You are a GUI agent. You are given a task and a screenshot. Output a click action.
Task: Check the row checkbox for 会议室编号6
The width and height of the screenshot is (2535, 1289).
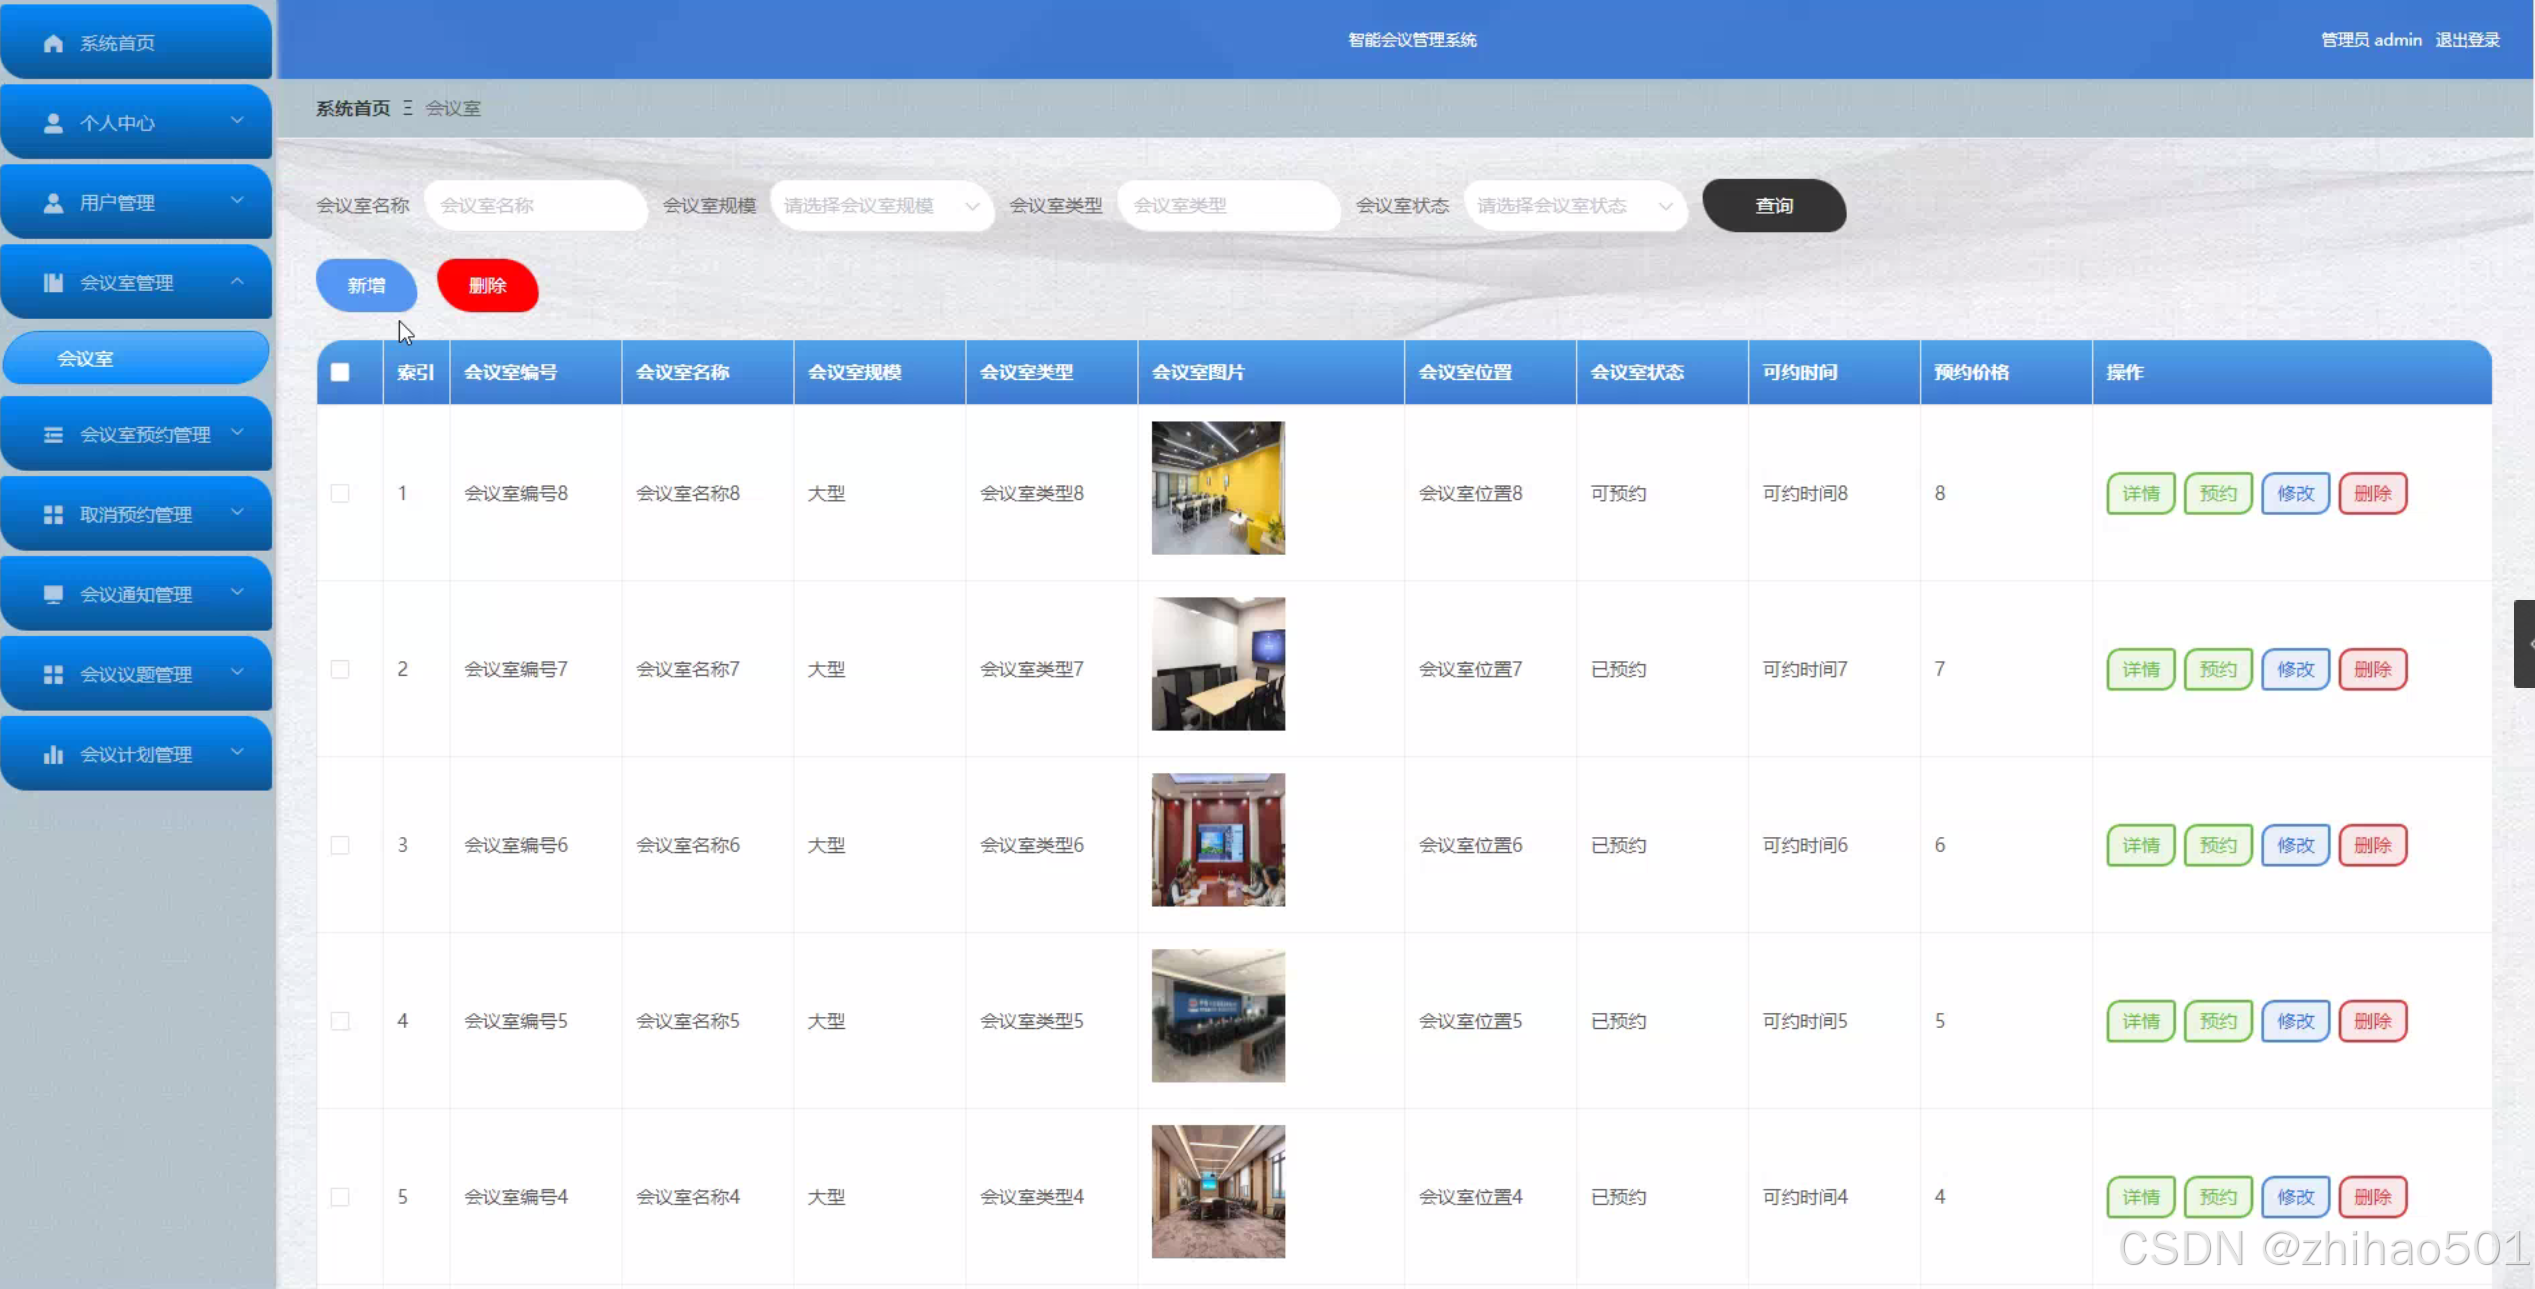(x=340, y=845)
